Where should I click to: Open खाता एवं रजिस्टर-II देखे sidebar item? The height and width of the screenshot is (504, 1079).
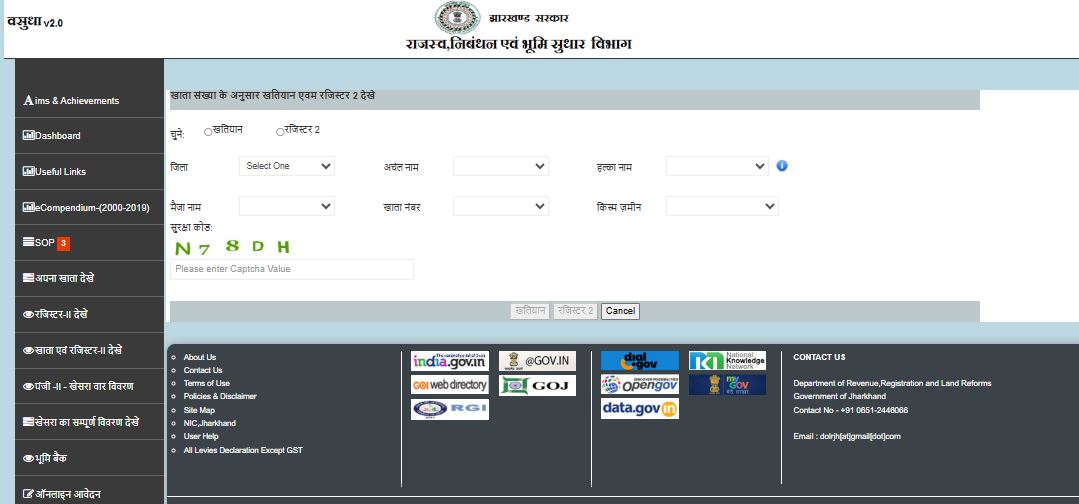(x=89, y=350)
